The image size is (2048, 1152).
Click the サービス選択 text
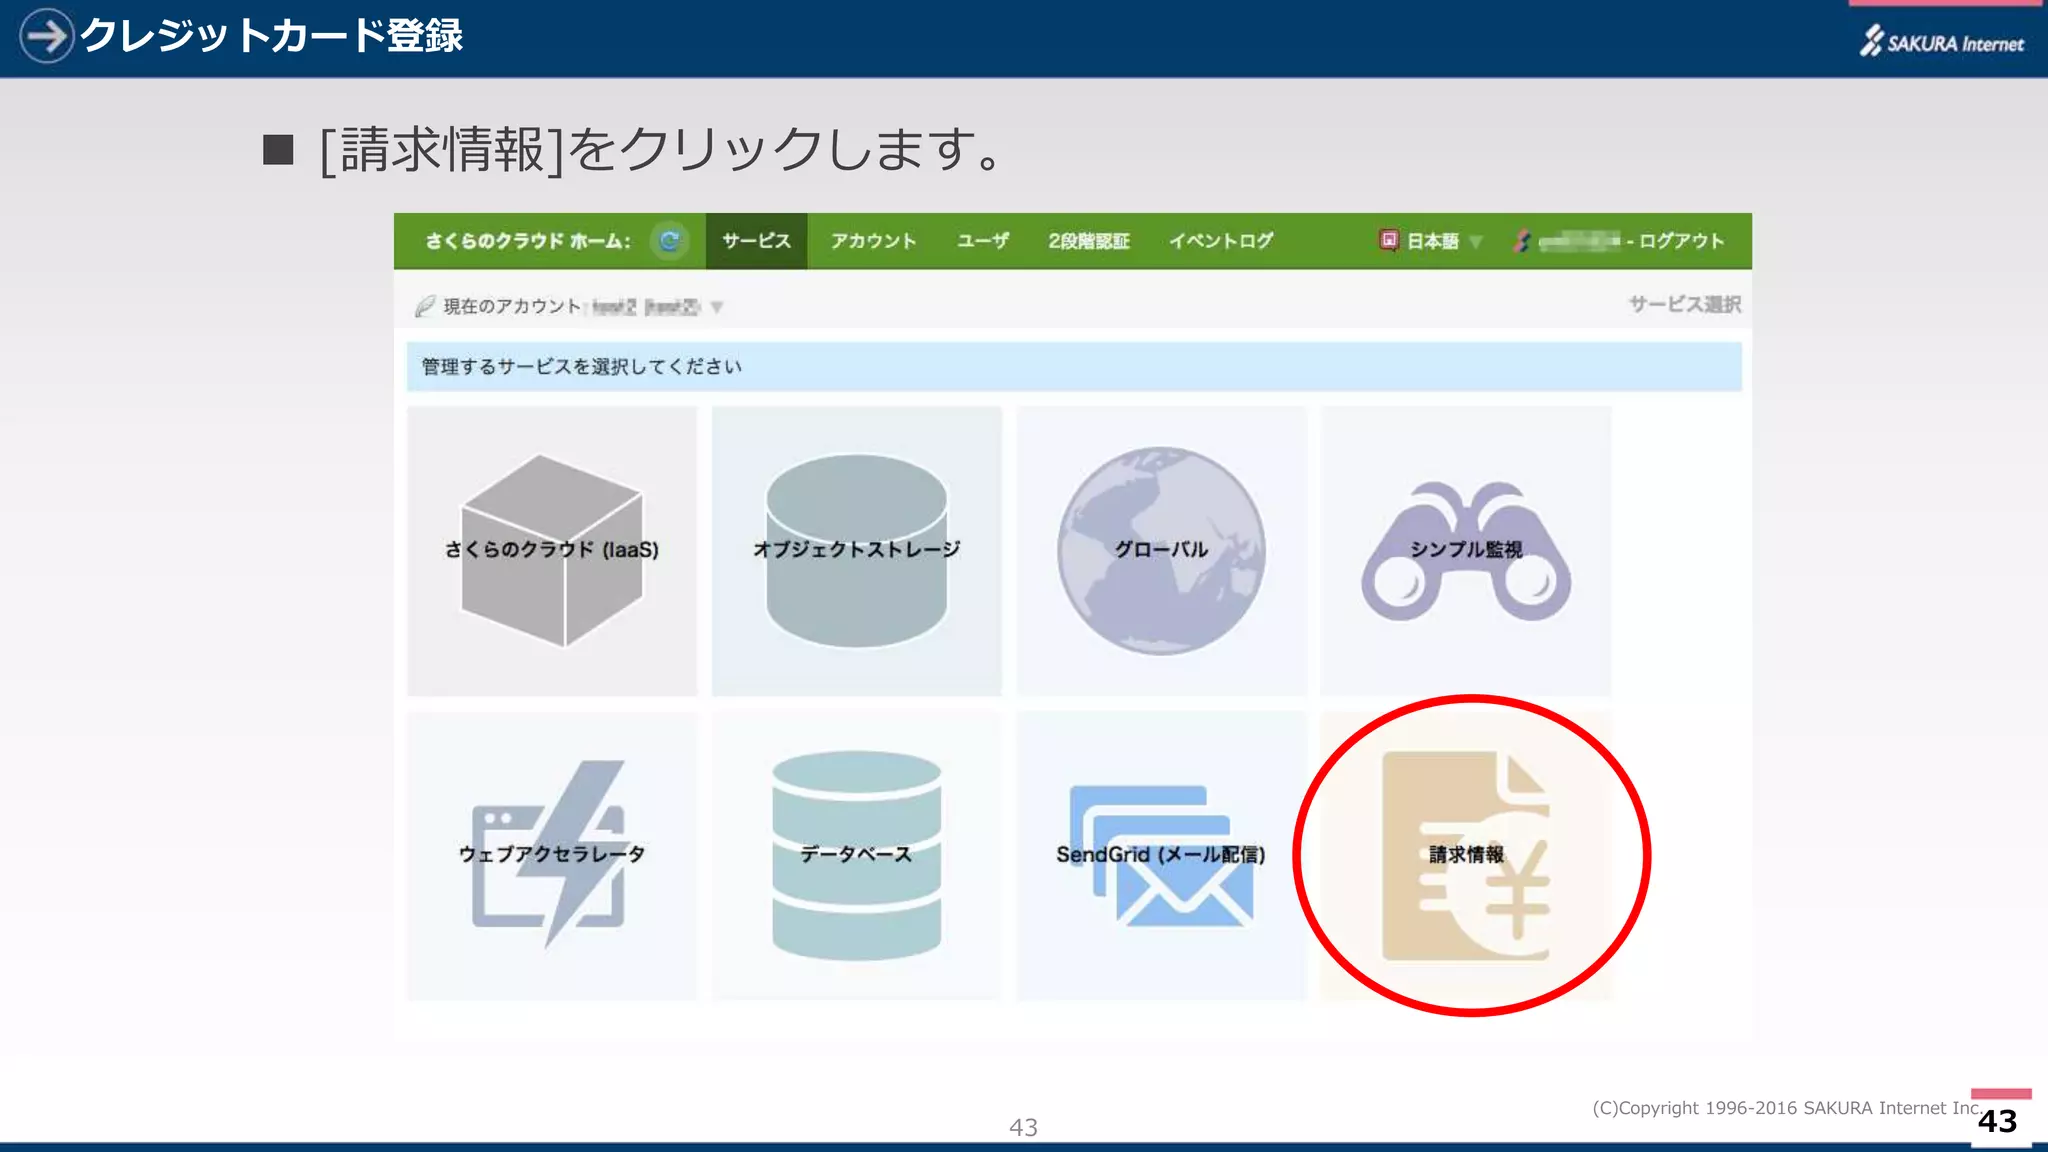coord(1685,304)
